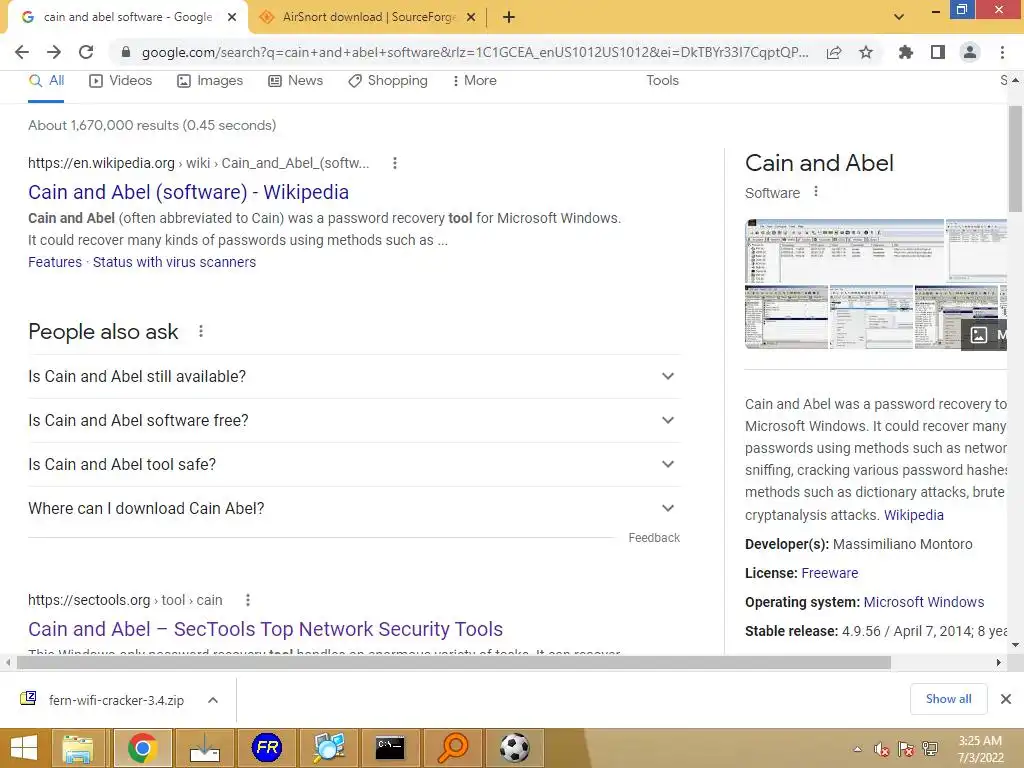The image size is (1024, 768).
Task: Expand 'Is Cain and Abel tool safe?'
Action: pos(354,464)
